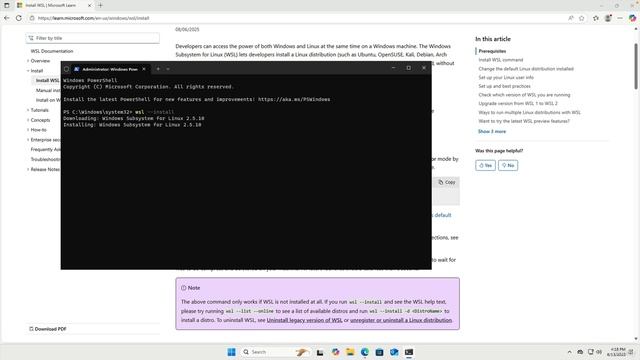The image size is (640, 360).
Task: Go to Upgrade version from WSL 1 to WSL 2
Action: [518, 103]
